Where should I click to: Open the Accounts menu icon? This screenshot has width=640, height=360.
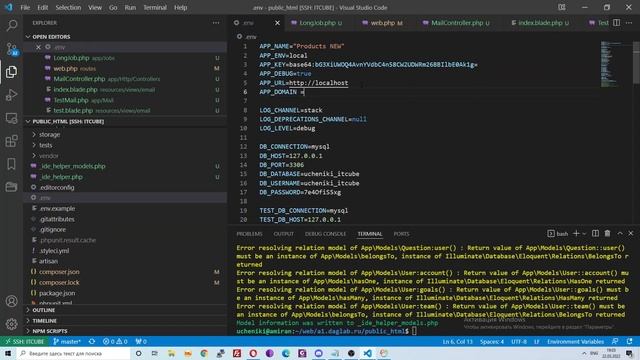(x=11, y=301)
